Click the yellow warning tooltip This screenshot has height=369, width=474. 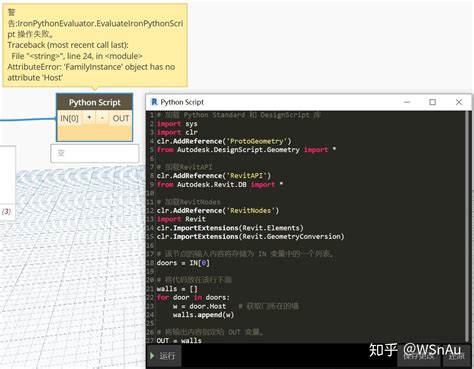pos(95,45)
